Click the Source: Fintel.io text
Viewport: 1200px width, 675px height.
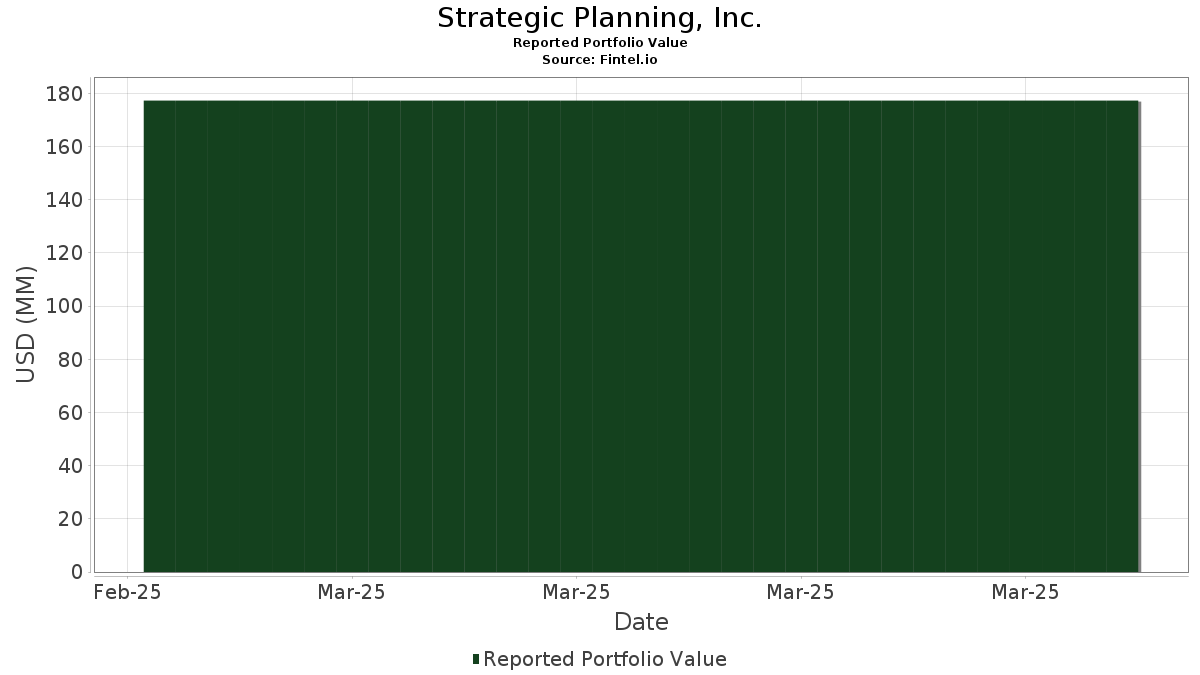coord(600,60)
